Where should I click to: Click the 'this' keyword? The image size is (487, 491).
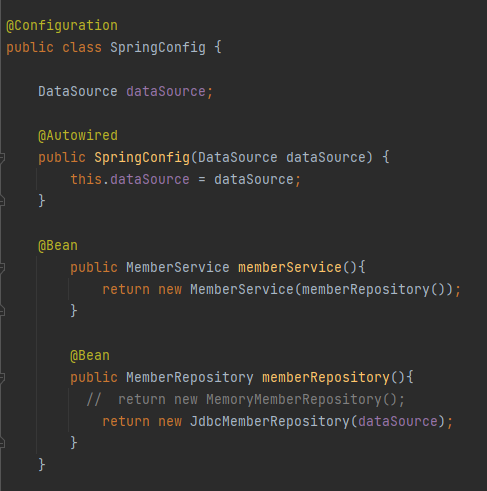coord(86,179)
